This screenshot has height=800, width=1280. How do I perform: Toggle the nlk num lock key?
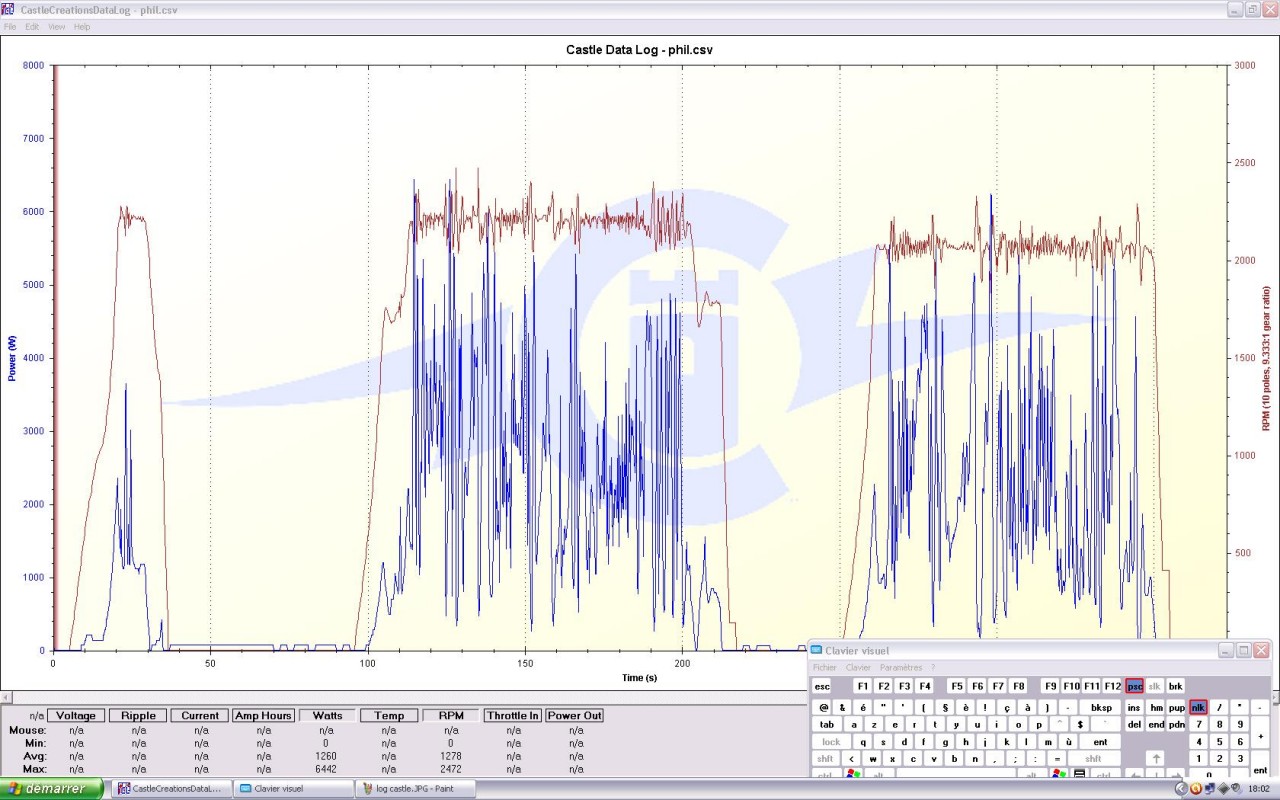pos(1198,708)
